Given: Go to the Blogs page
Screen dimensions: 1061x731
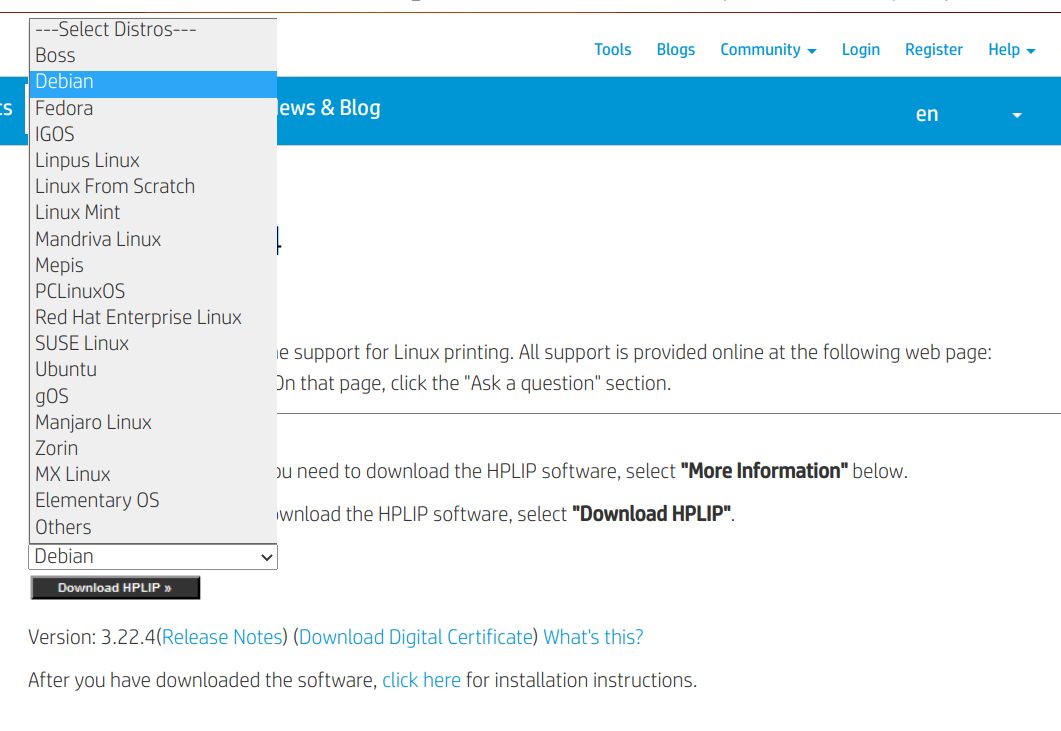Looking at the screenshot, I should tap(675, 50).
